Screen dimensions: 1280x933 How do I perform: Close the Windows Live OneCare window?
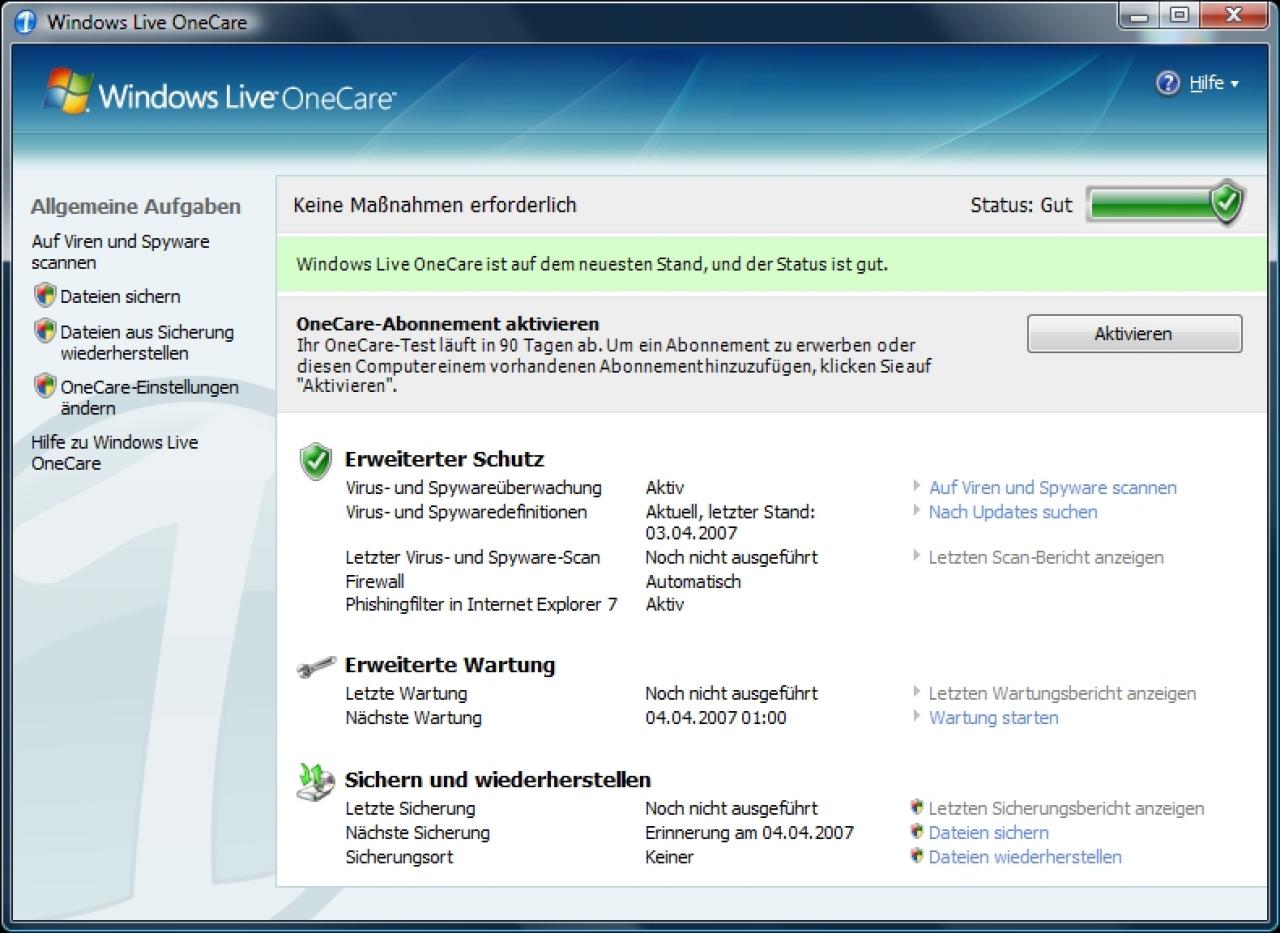1233,15
